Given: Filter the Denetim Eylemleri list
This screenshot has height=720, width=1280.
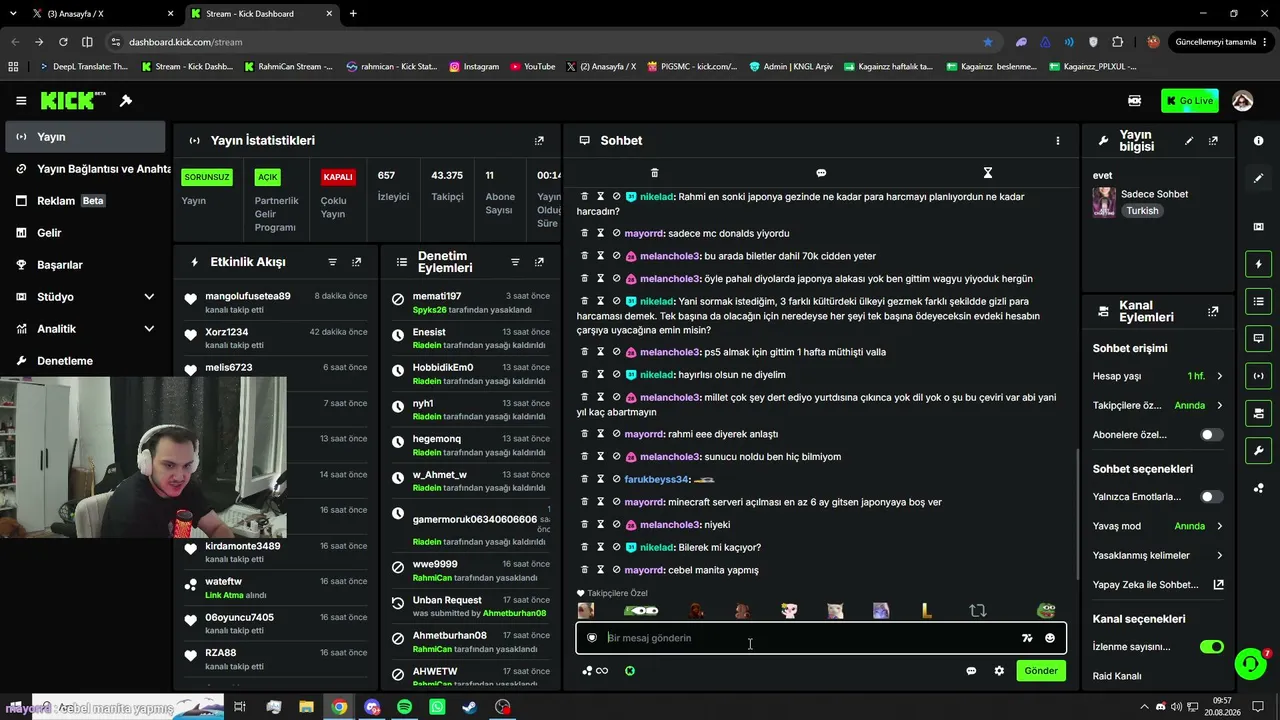Looking at the screenshot, I should tap(515, 262).
